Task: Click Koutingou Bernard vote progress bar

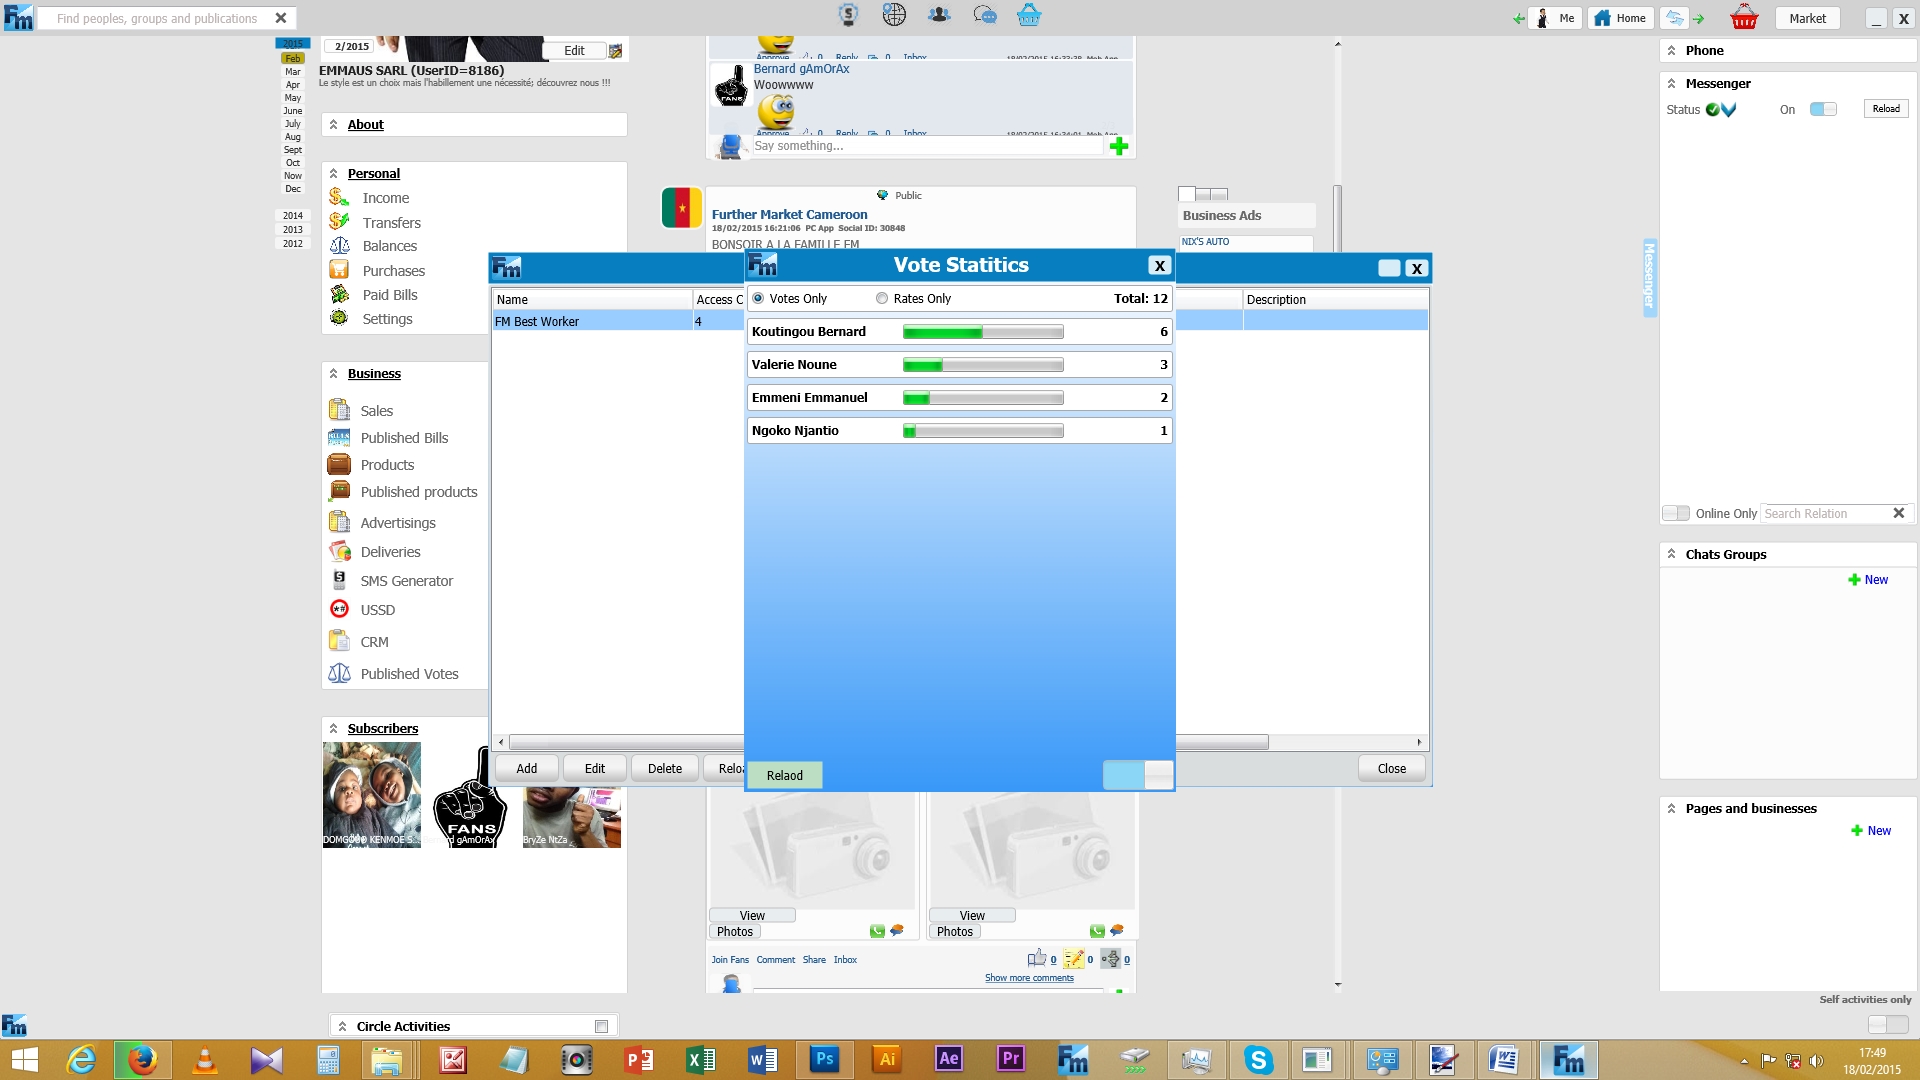Action: [x=983, y=331]
